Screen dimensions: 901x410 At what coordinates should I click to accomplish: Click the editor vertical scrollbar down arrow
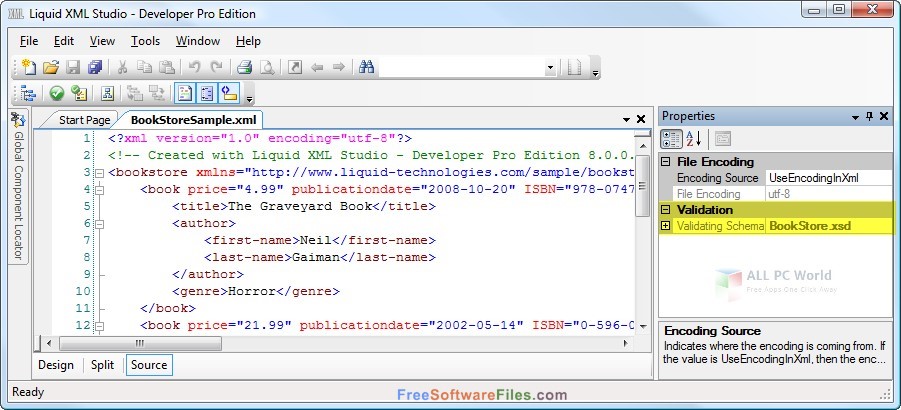click(642, 326)
